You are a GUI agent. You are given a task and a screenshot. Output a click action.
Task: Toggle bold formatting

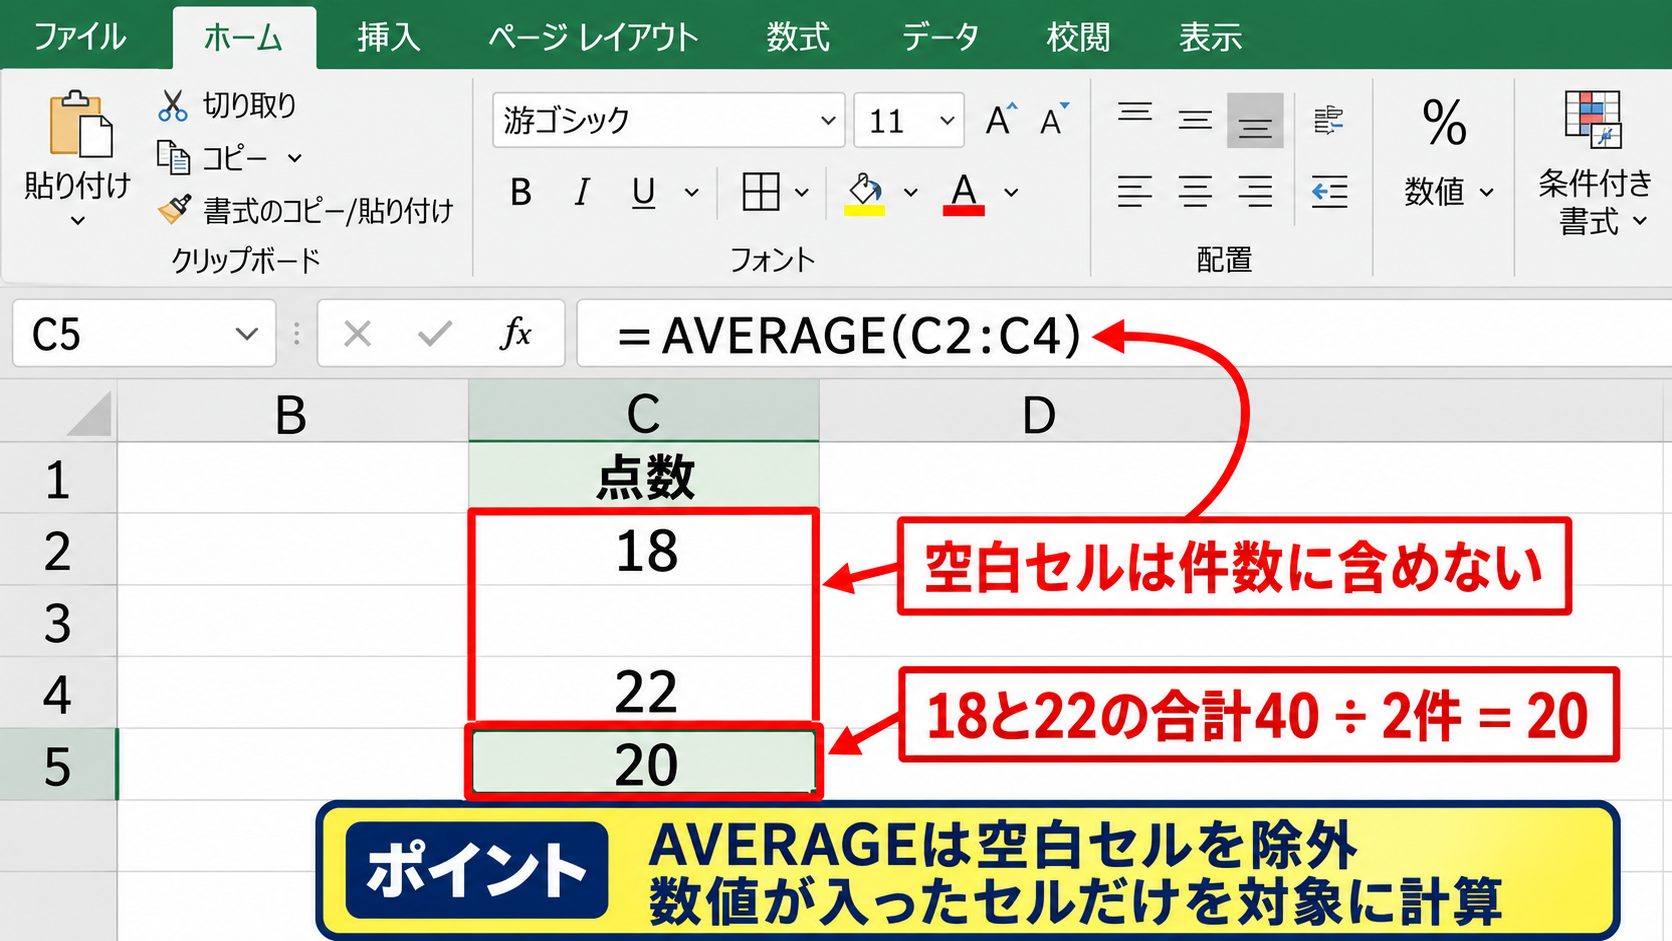click(x=521, y=192)
